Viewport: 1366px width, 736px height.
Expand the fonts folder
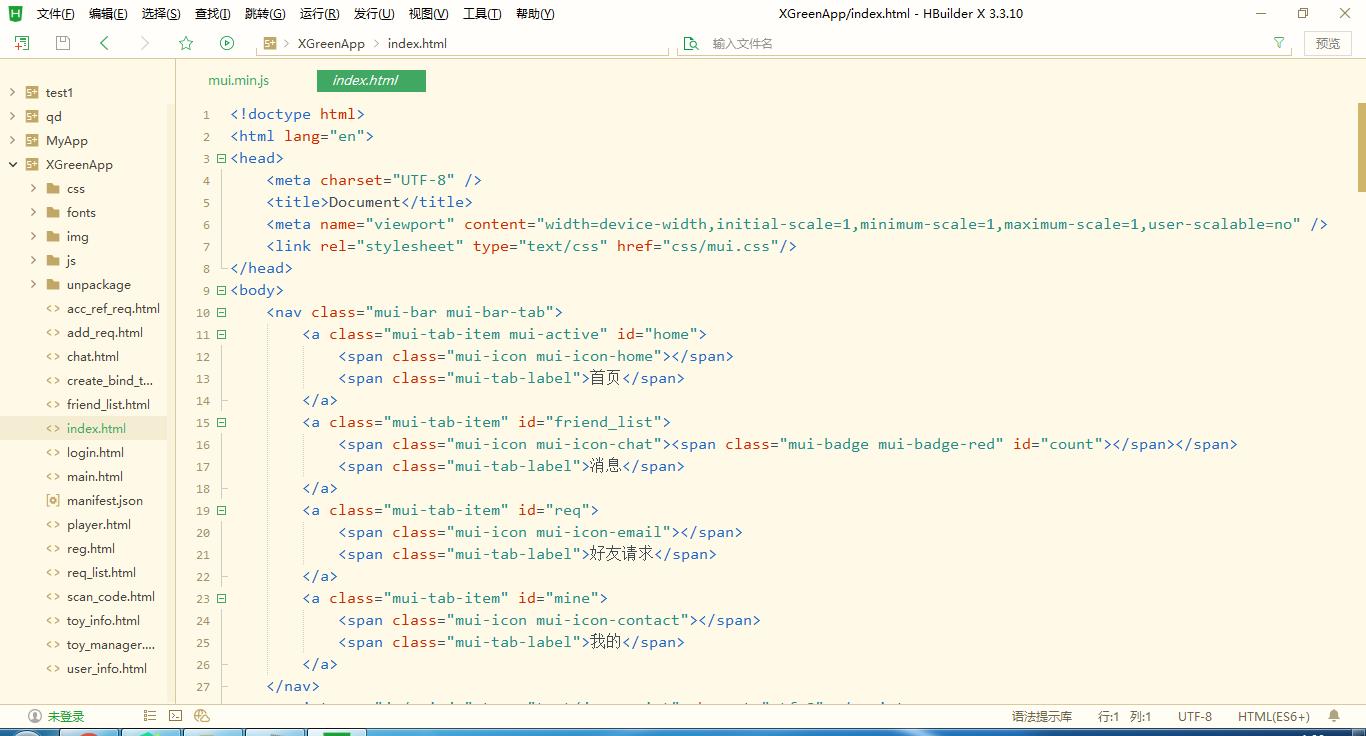coord(33,212)
